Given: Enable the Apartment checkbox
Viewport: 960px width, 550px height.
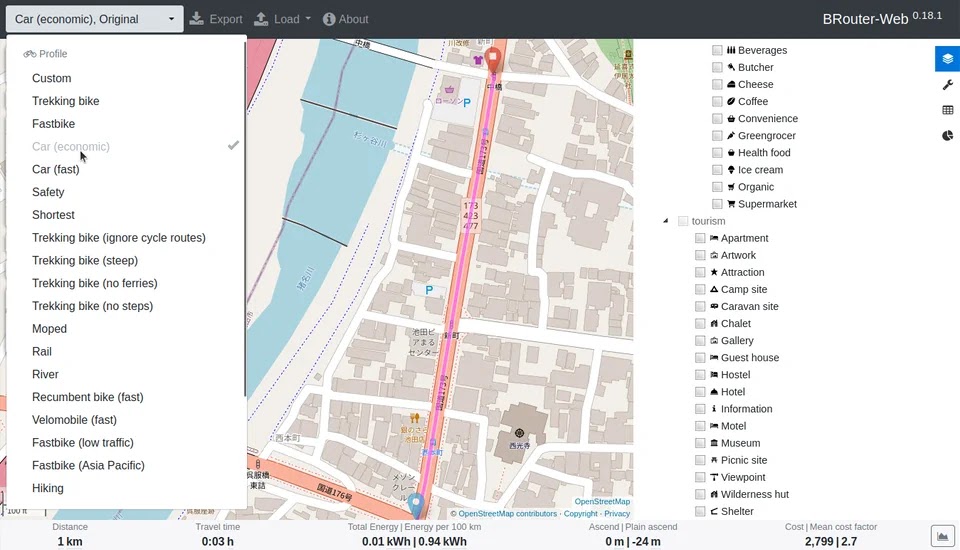Looking at the screenshot, I should click(700, 238).
